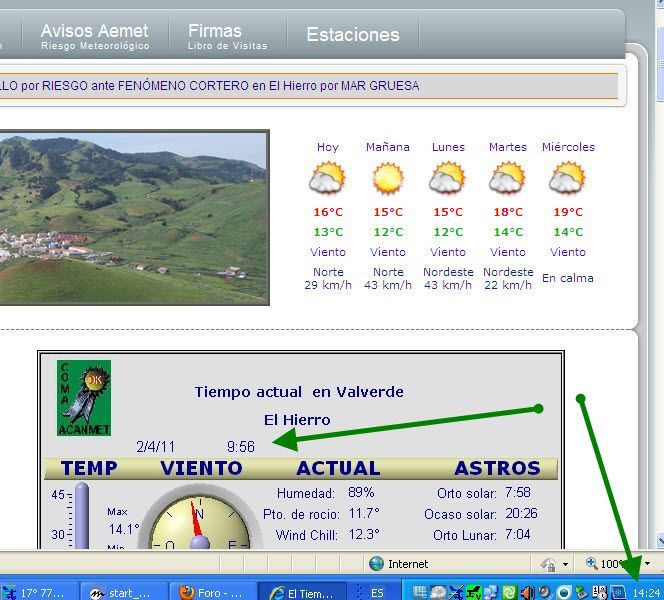Click the ASTROS column header
Image resolution: width=664 pixels, height=600 pixels.
click(x=497, y=468)
